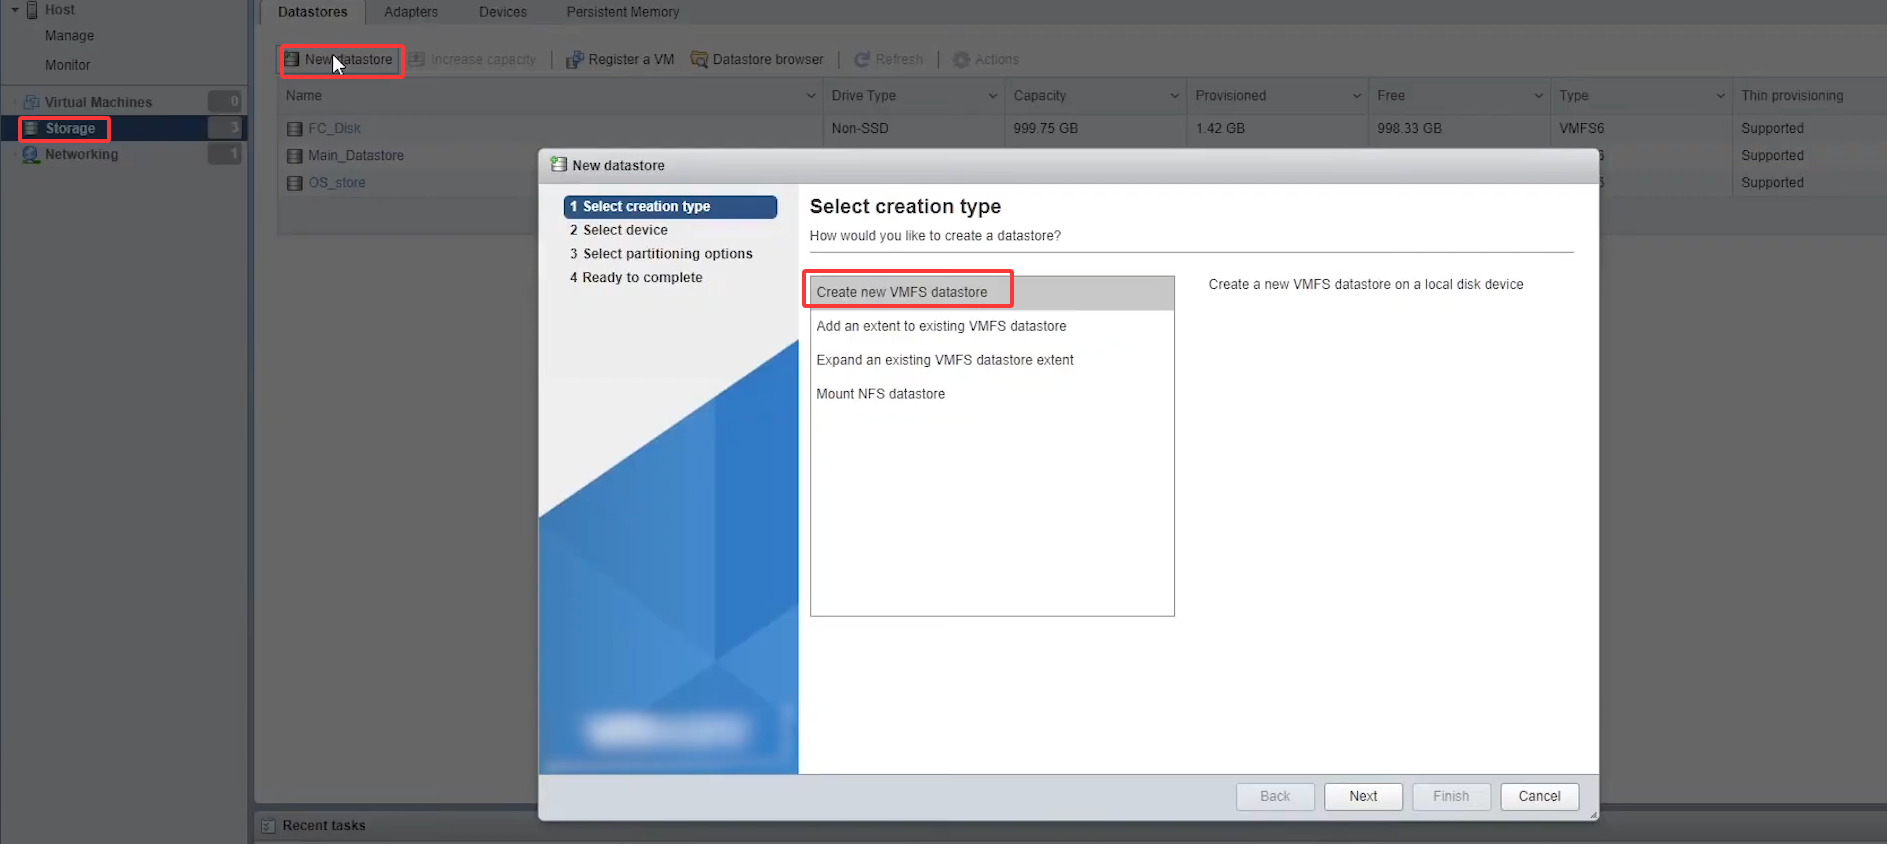The width and height of the screenshot is (1887, 844).
Task: Click the Next button
Action: click(1363, 797)
